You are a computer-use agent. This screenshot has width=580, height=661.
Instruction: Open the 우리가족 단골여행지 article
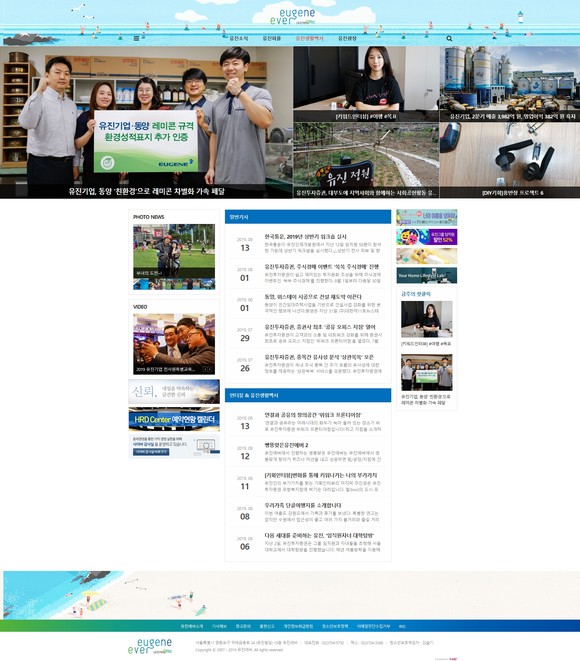tap(303, 505)
